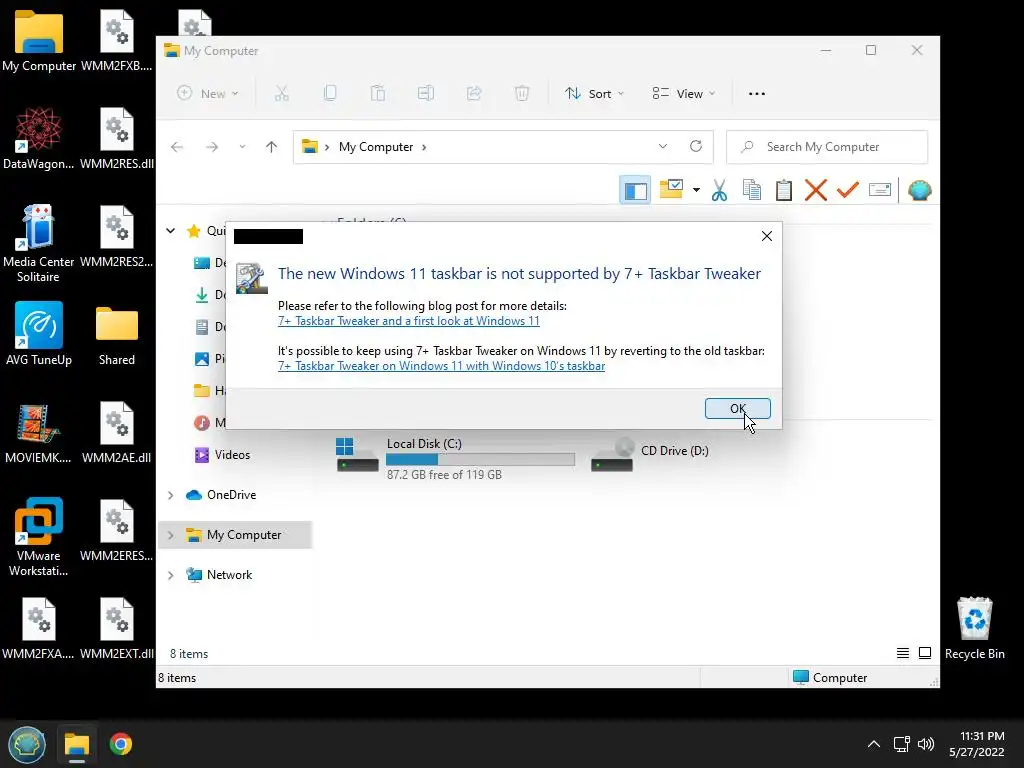Screen dimensions: 1024x768
Task: Toggle the navigation pane button
Action: click(x=635, y=190)
